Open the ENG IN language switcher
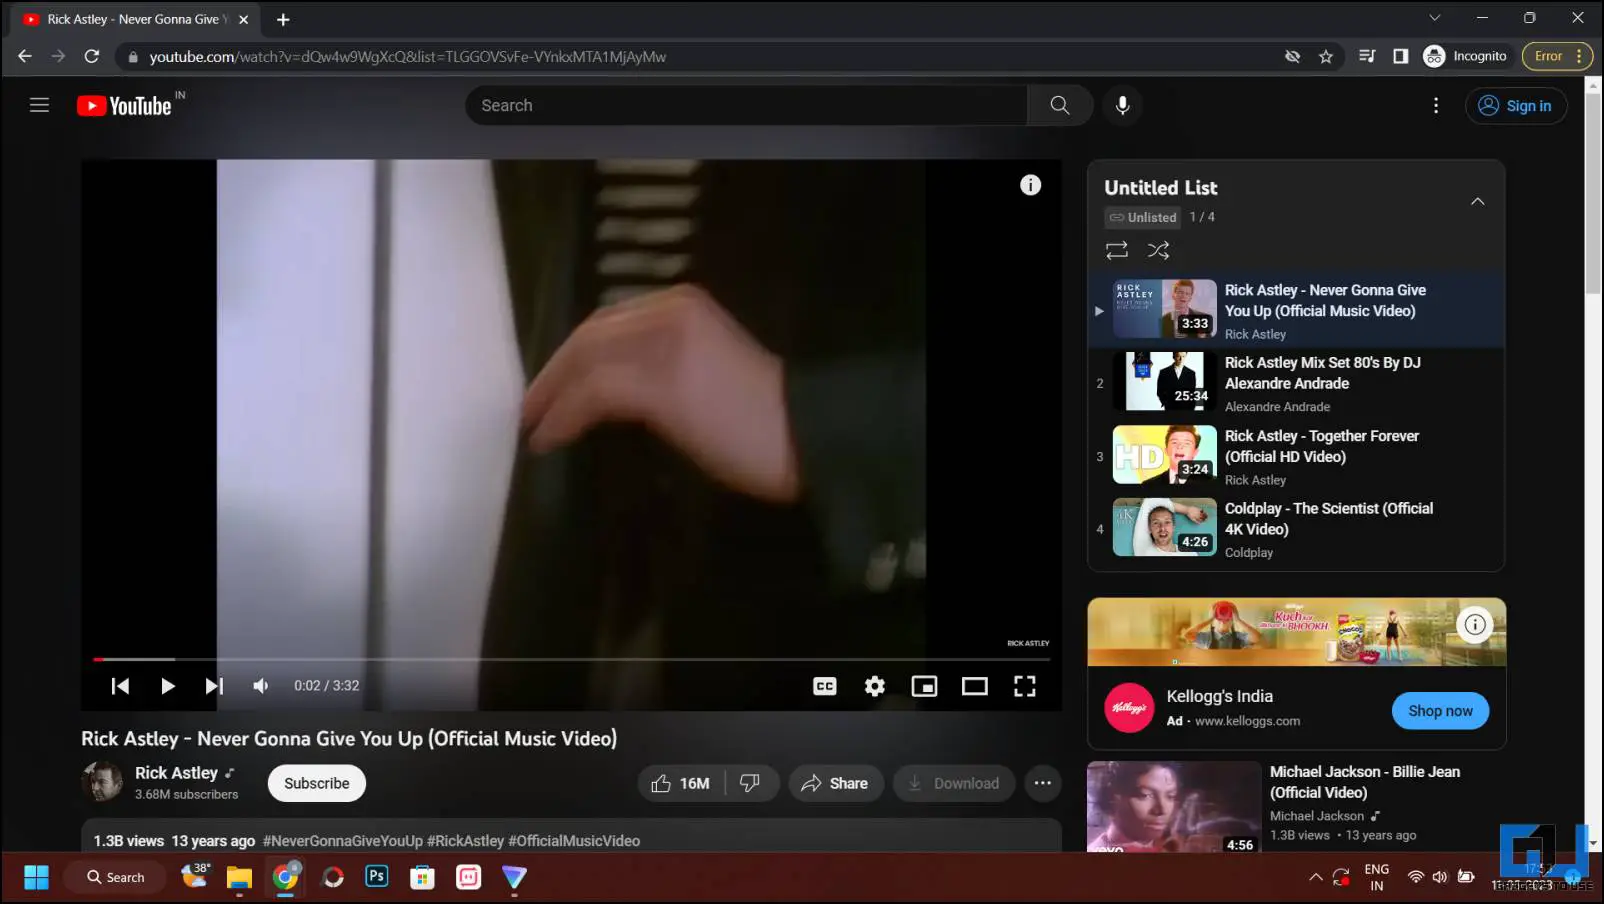1604x904 pixels. (x=1377, y=877)
